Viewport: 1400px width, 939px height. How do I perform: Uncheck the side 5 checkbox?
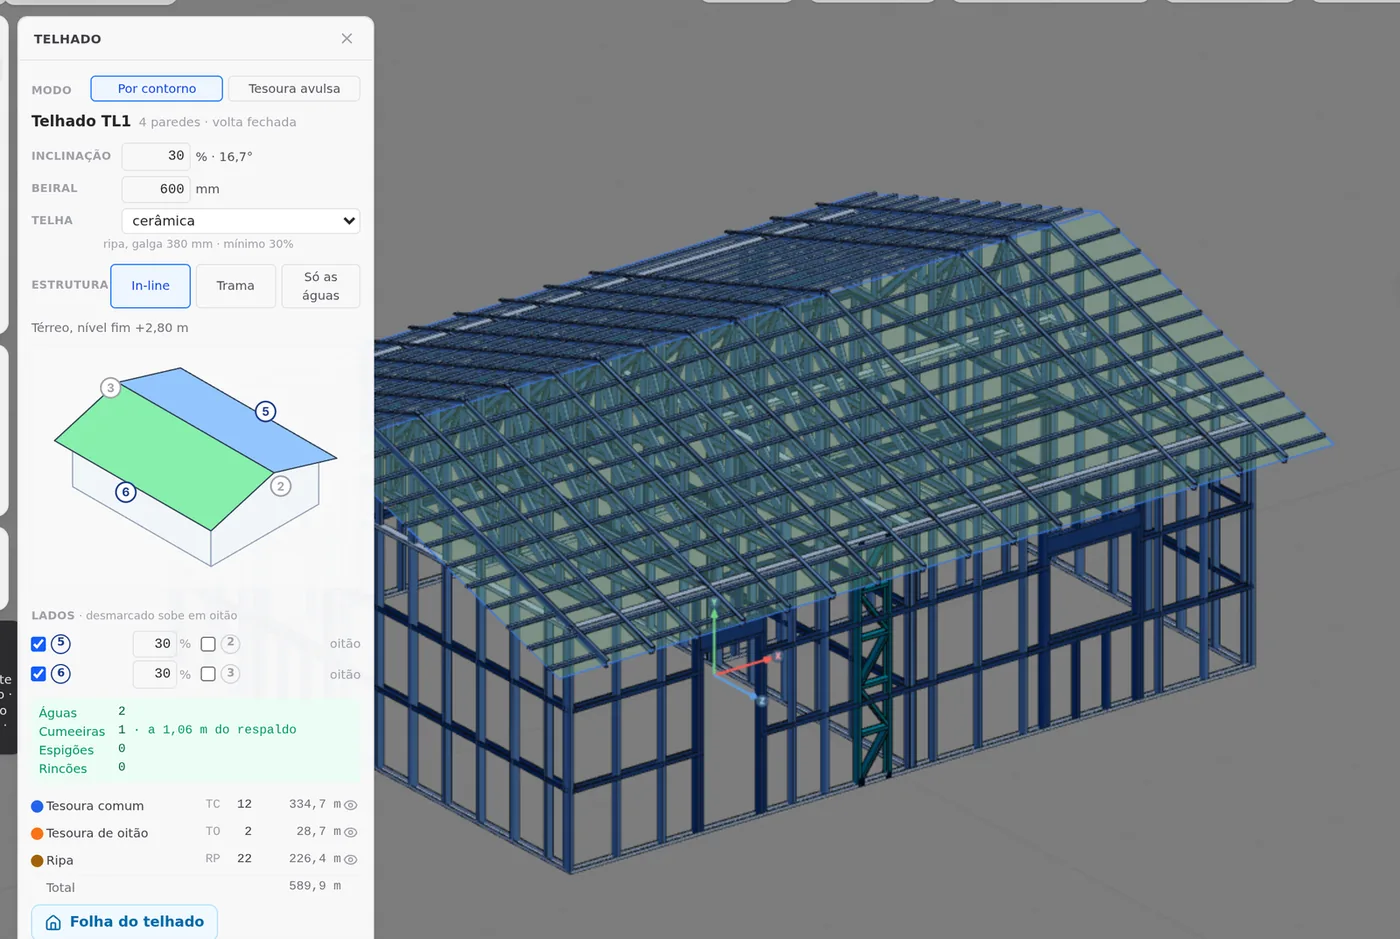(x=39, y=644)
